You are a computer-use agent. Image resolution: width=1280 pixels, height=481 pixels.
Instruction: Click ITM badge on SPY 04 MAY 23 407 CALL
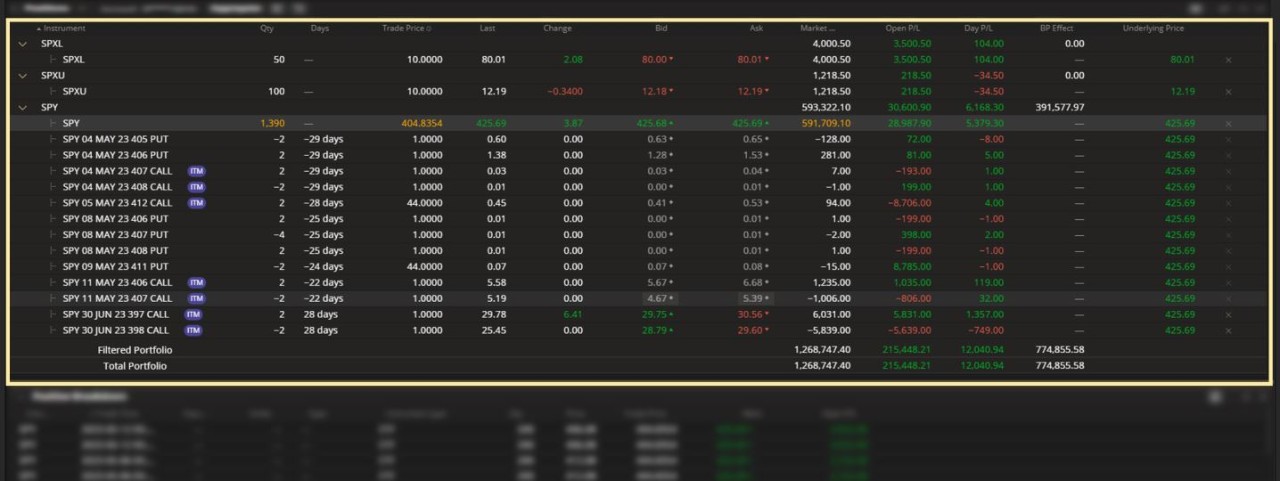(x=197, y=171)
